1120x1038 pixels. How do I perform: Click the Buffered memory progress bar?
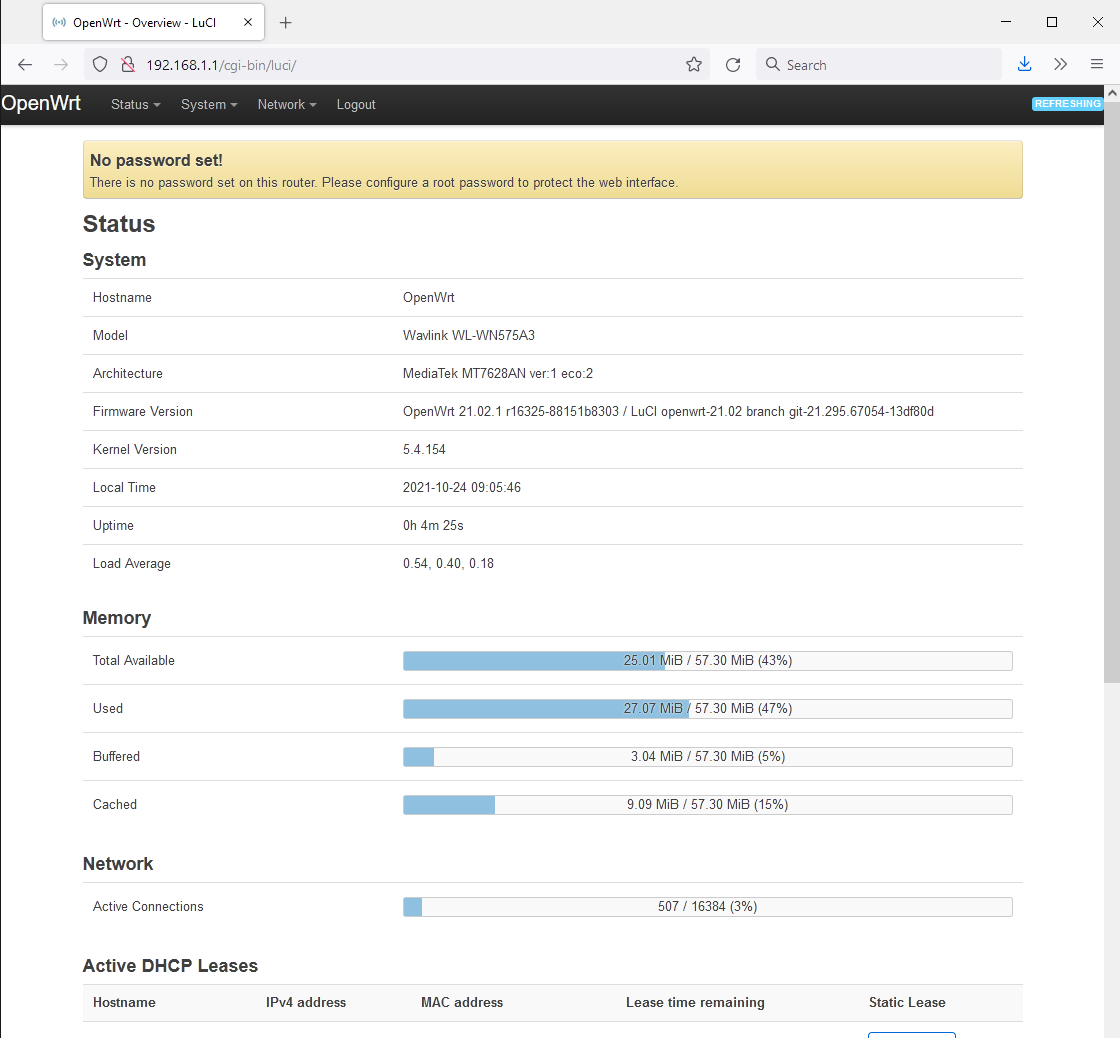[707, 757]
